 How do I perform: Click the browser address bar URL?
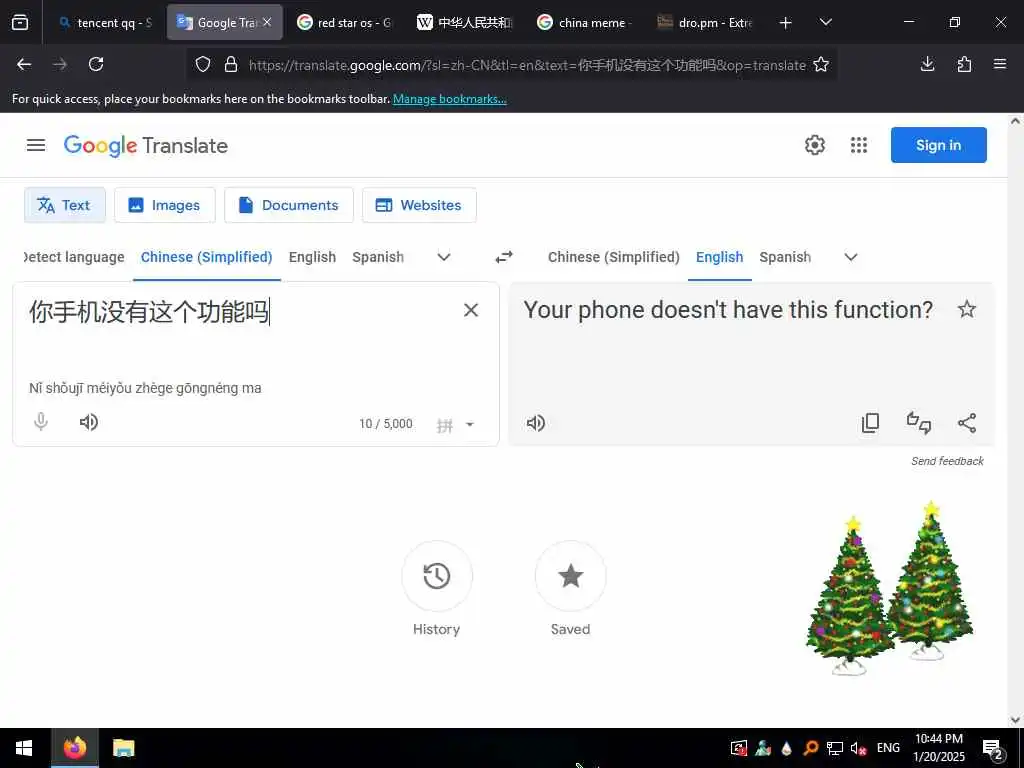point(527,65)
